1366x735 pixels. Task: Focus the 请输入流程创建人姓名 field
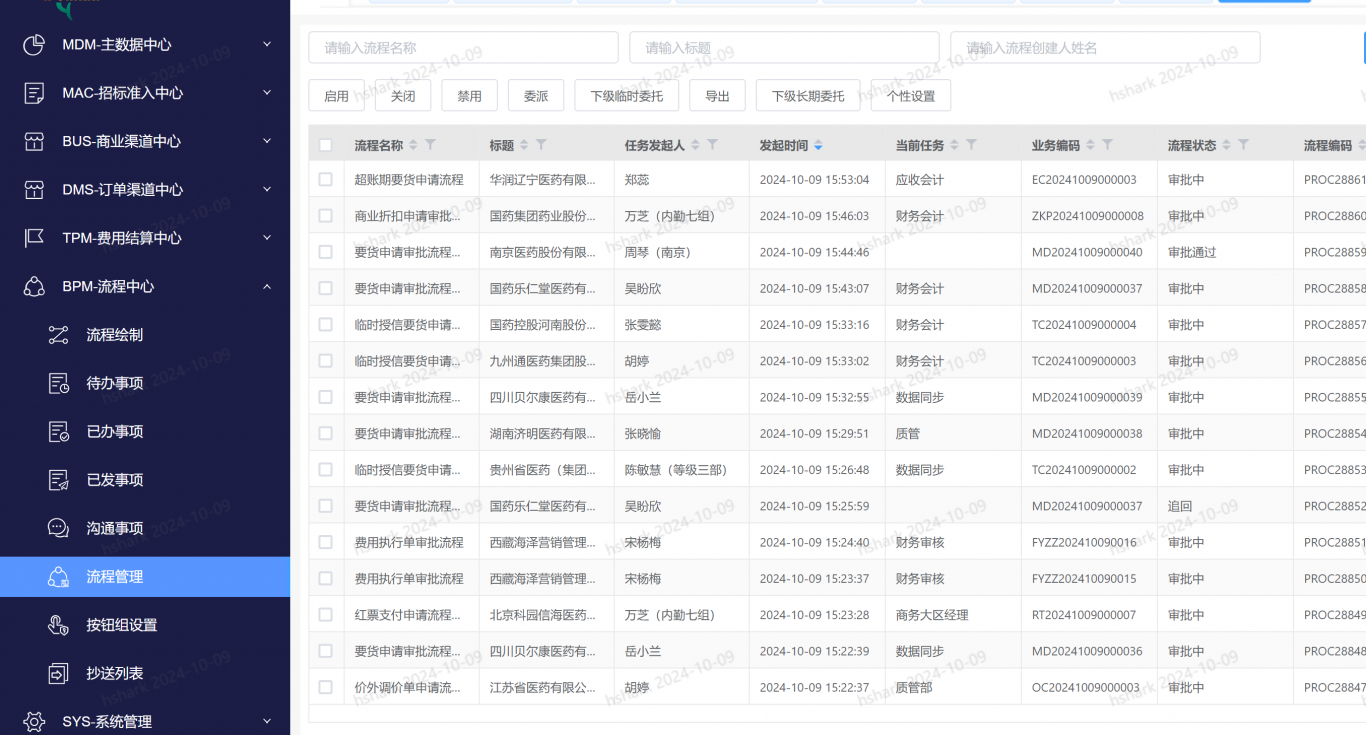(1105, 47)
